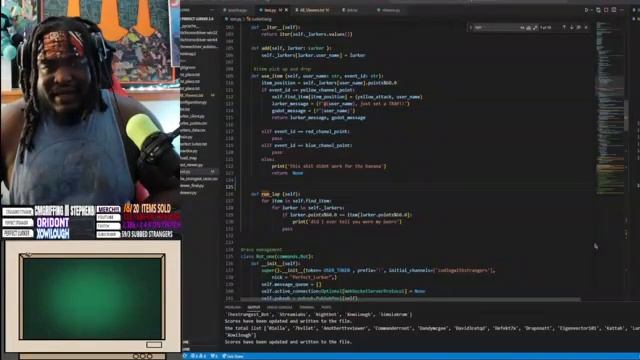Screen dimensions: 640x360
Task: Click into the Find search input
Action: [x=496, y=27]
